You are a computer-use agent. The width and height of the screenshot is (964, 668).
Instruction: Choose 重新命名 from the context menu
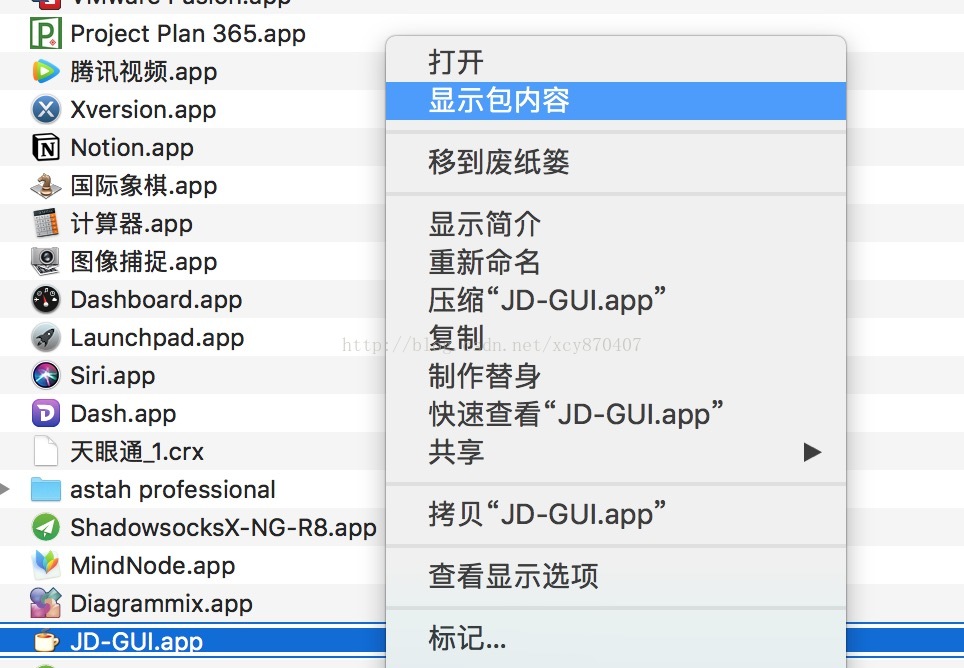pos(615,262)
